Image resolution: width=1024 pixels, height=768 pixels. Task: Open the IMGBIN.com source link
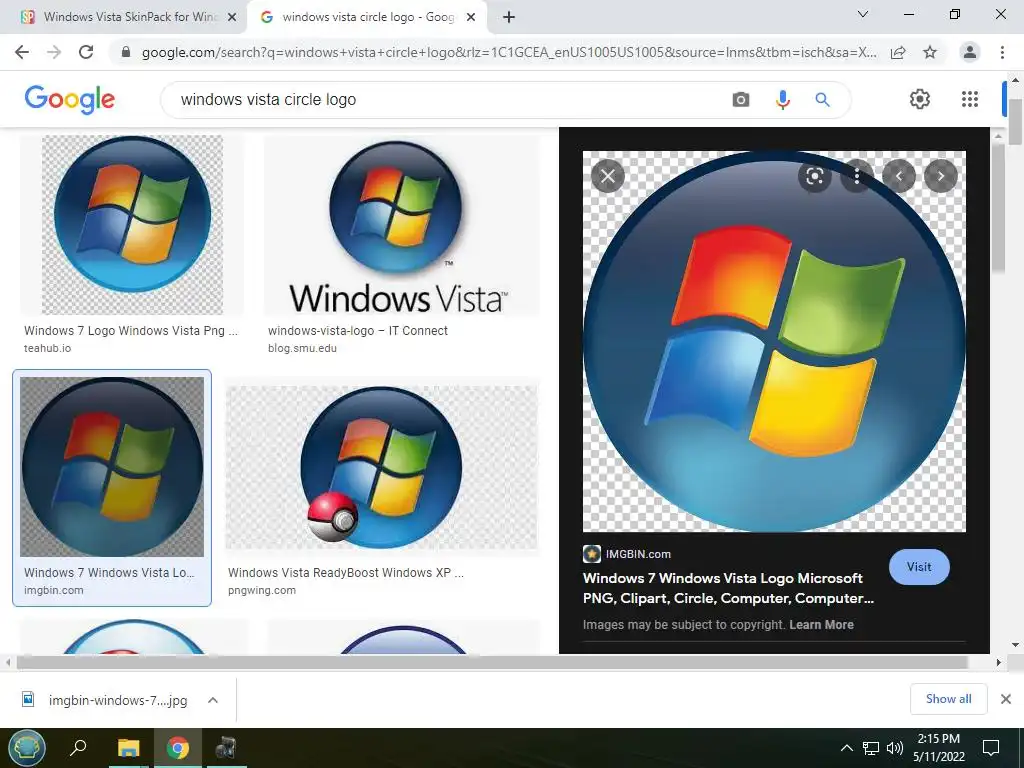(x=638, y=554)
